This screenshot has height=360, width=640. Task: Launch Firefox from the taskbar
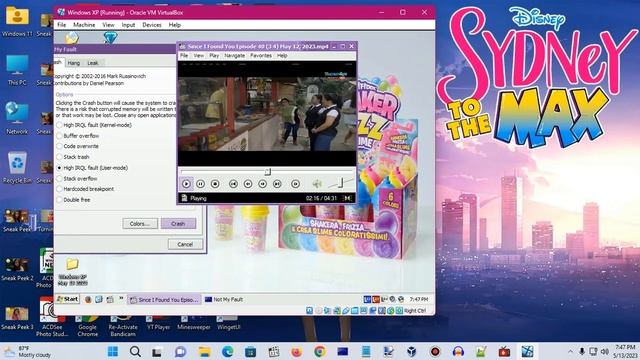click(297, 351)
